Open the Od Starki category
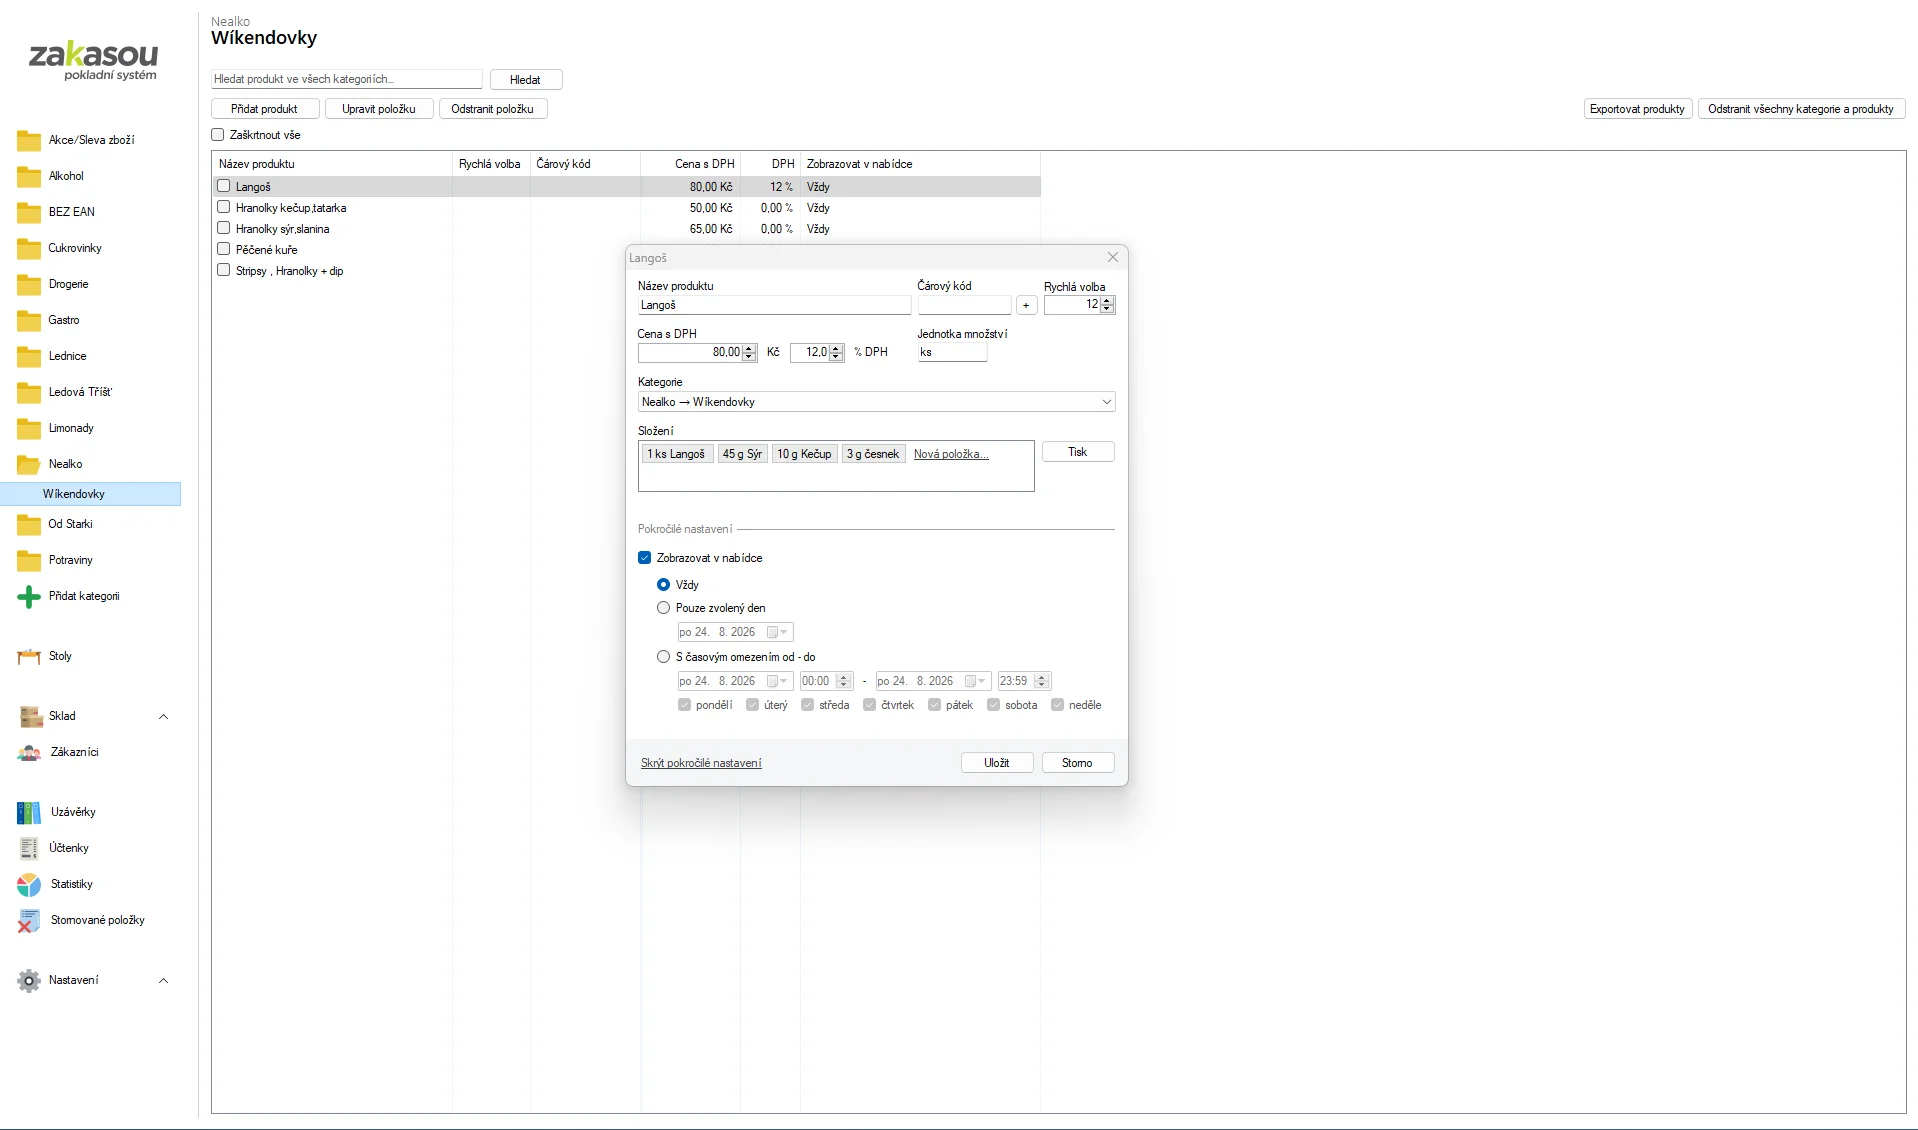Screen dimensions: 1918x1130 tap(70, 524)
